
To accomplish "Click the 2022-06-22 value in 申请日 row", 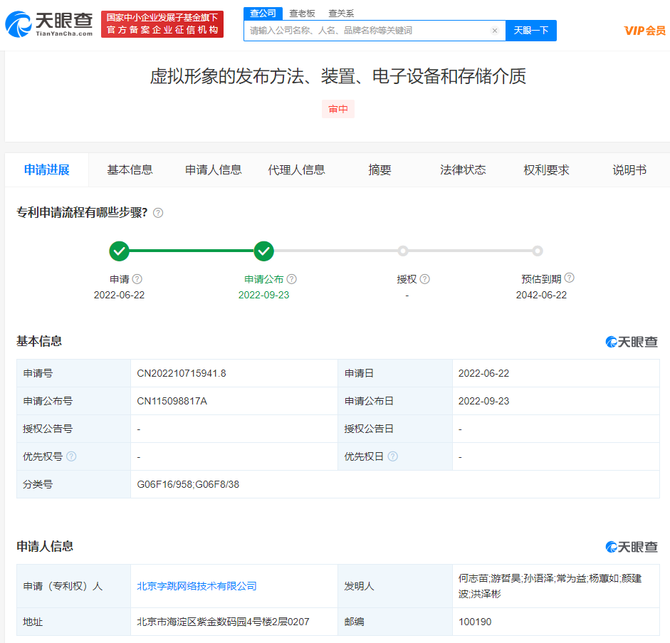I will 484,373.
